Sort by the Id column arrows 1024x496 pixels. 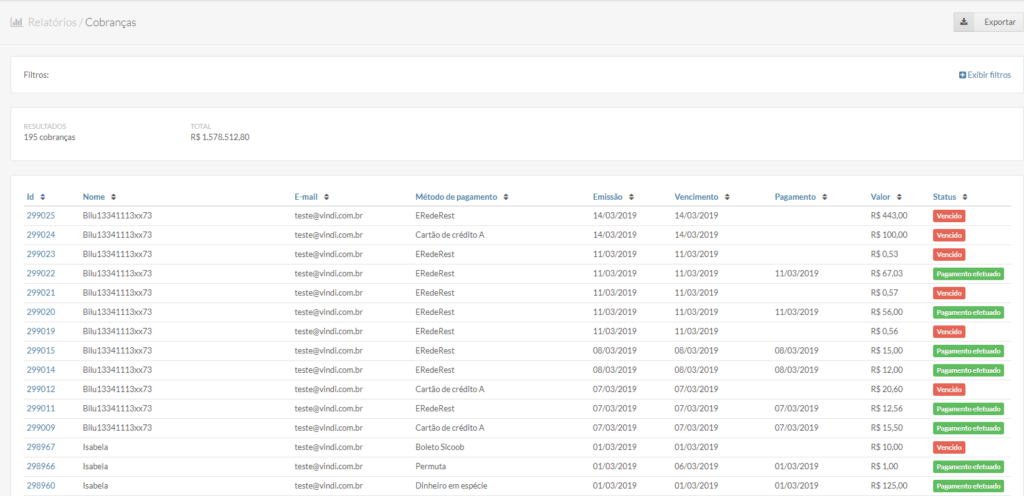(42, 196)
